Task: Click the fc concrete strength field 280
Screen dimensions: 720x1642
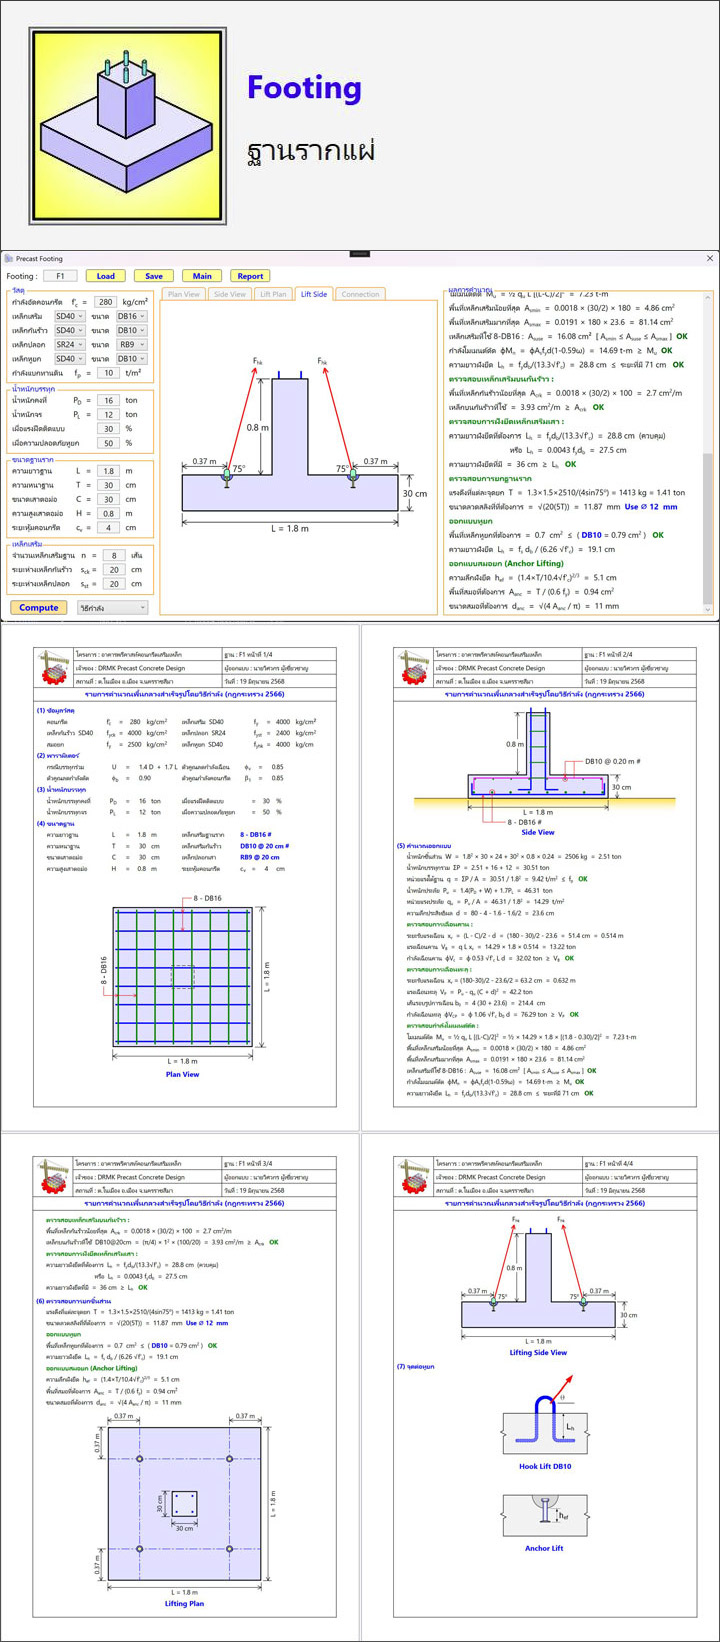Action: tap(106, 302)
